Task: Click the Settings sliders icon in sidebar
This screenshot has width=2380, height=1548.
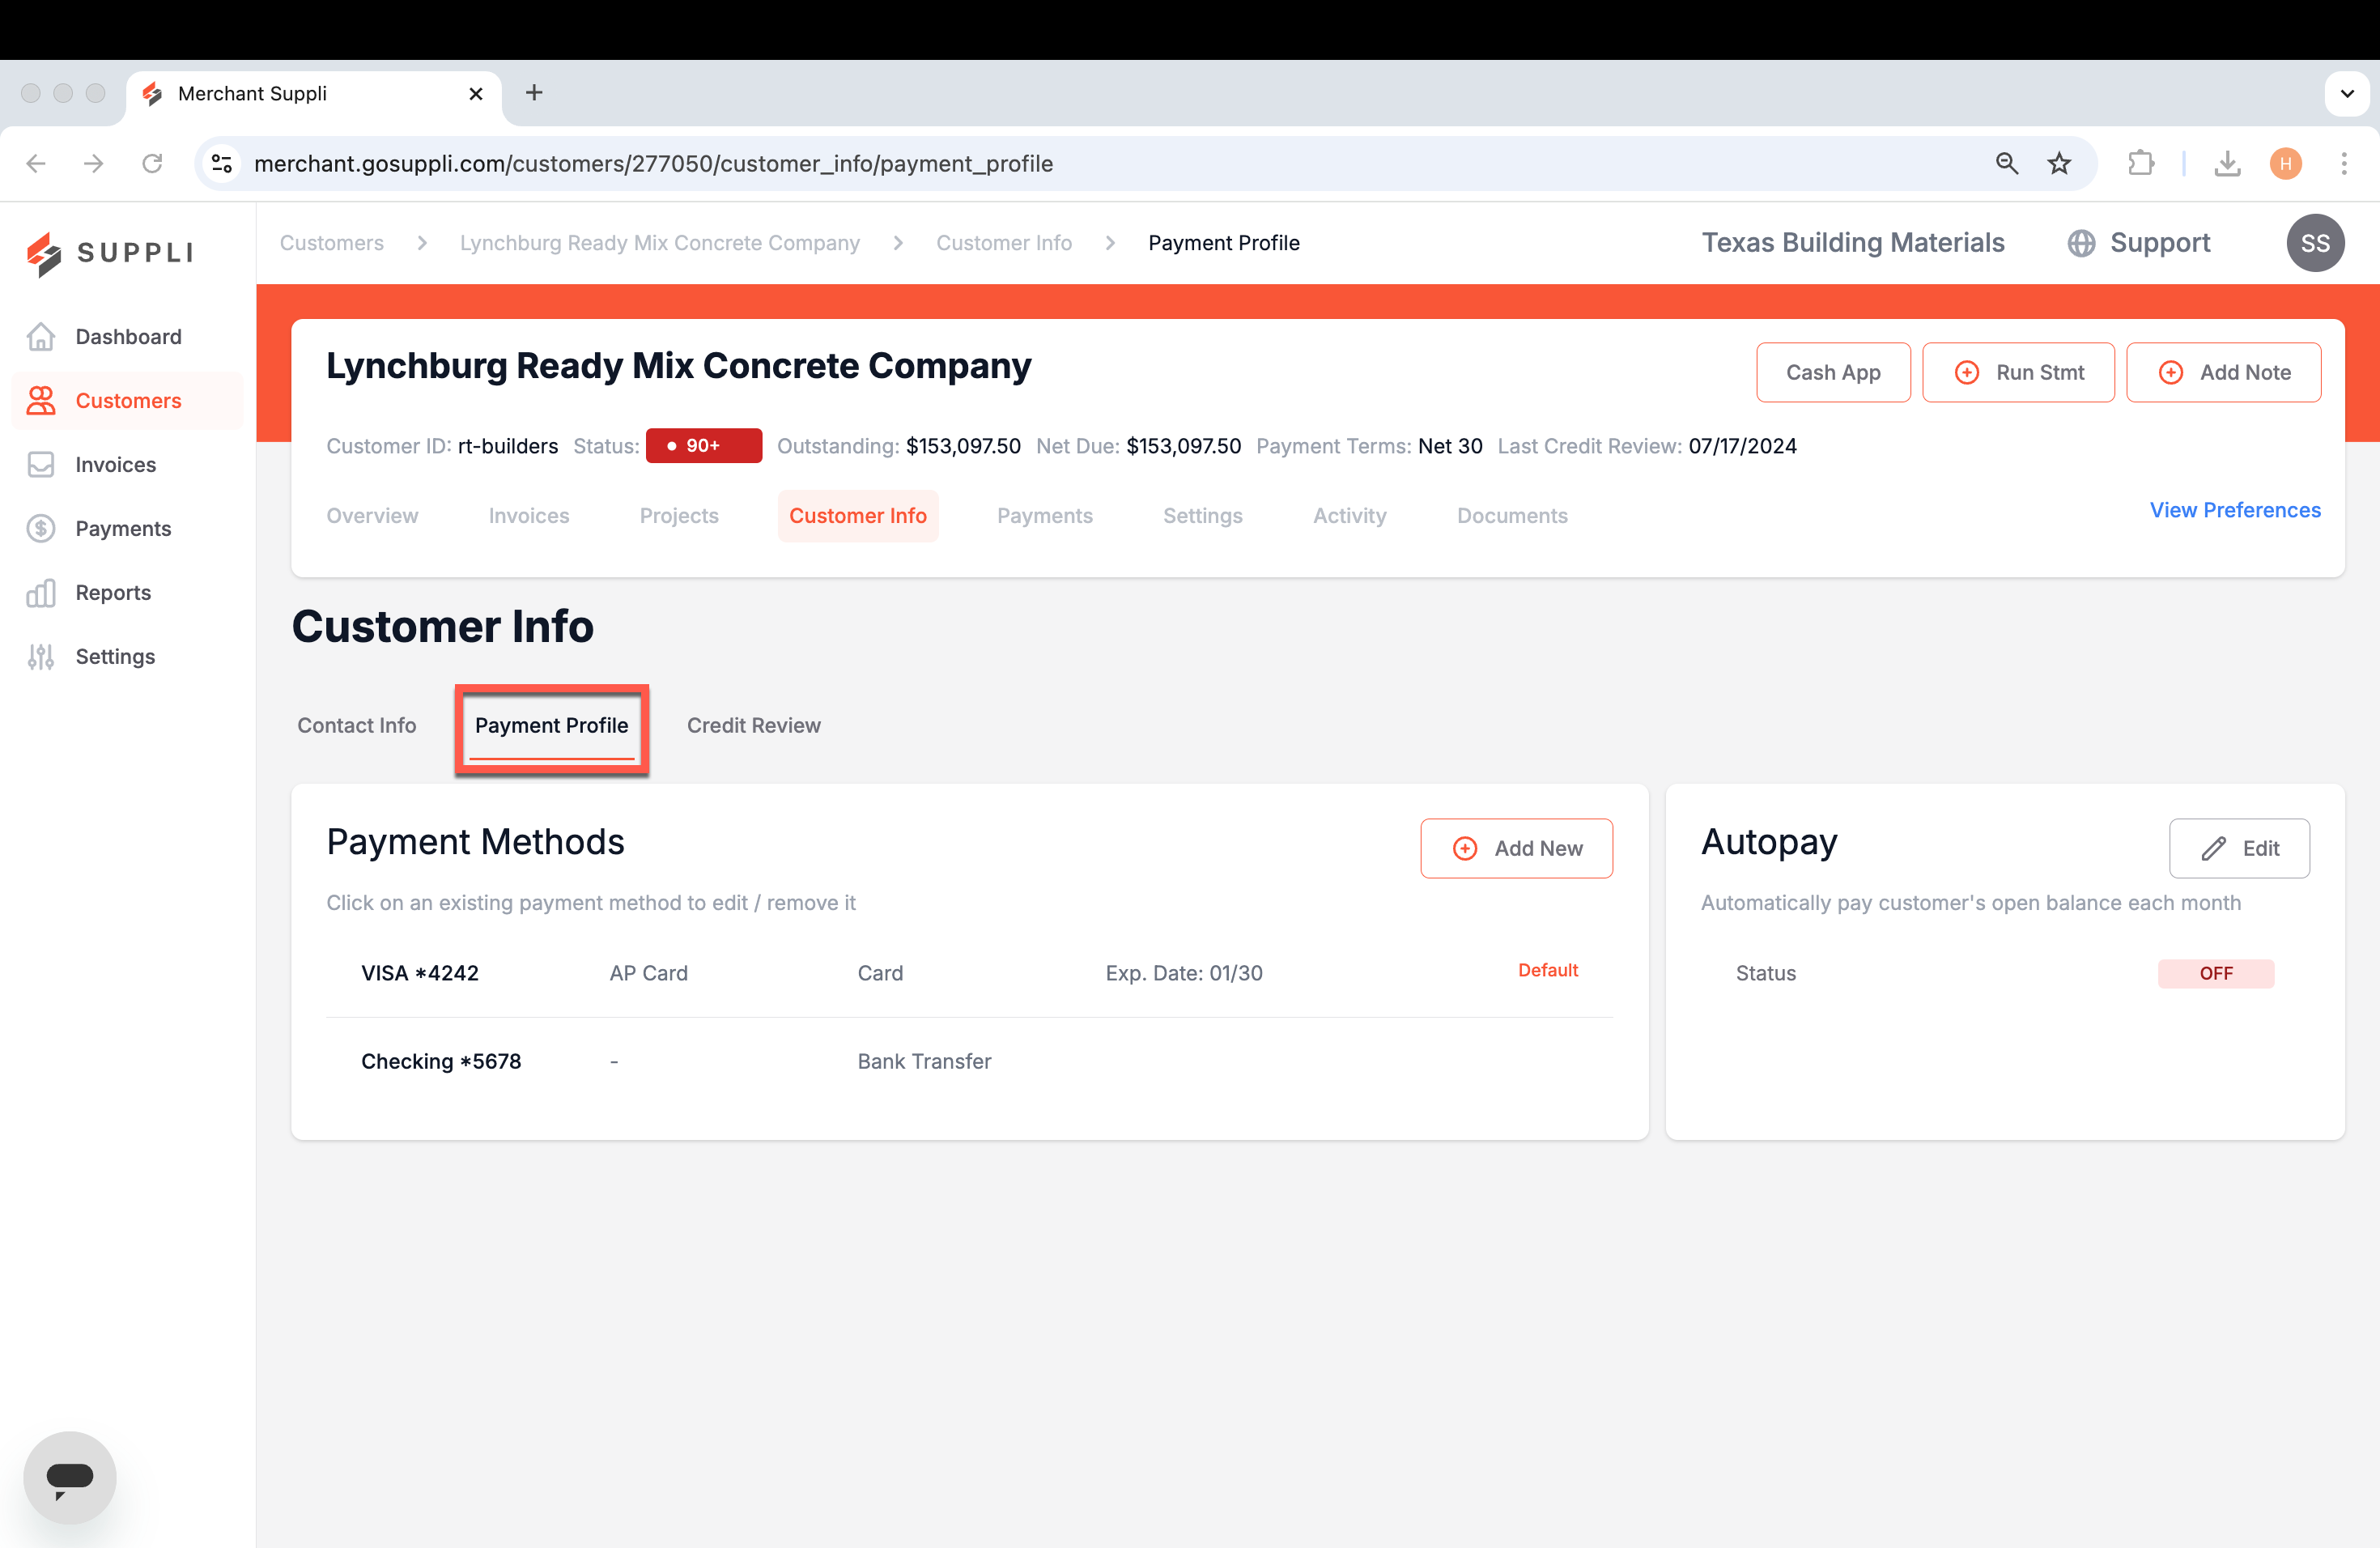Action: click(41, 657)
